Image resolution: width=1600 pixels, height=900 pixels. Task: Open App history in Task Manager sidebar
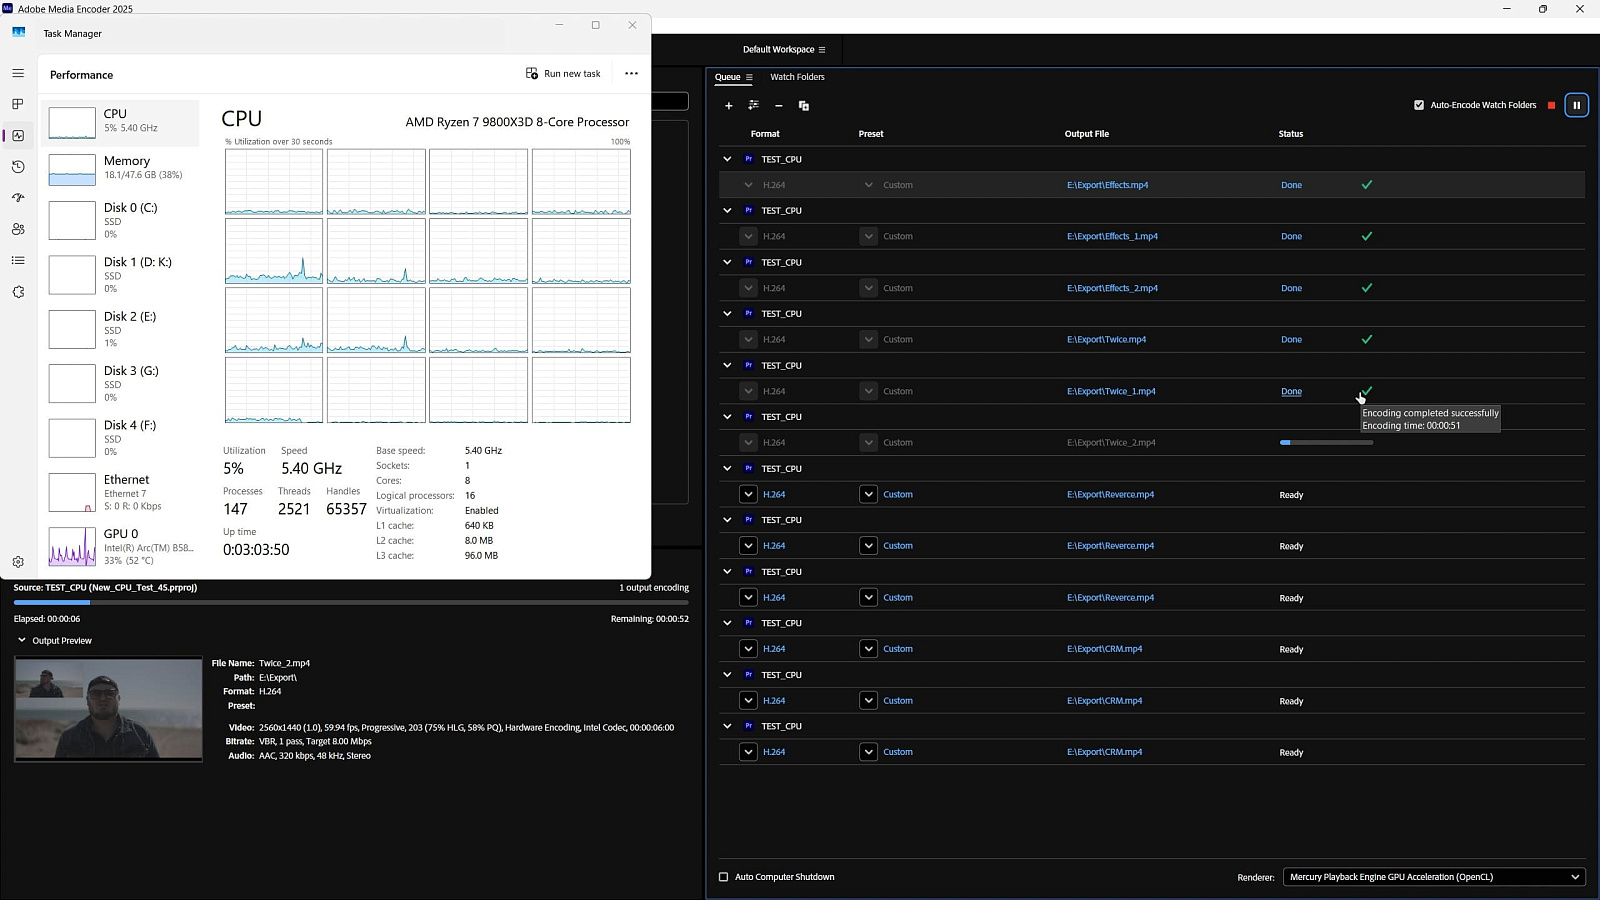tap(18, 167)
